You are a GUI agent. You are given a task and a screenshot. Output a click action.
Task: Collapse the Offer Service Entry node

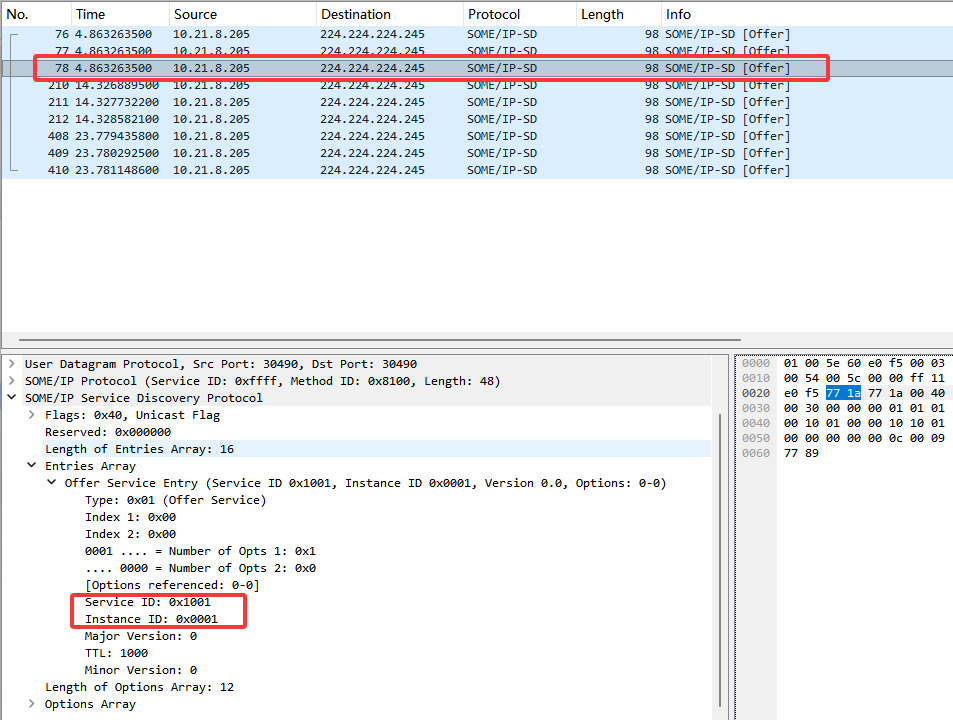[x=52, y=482]
